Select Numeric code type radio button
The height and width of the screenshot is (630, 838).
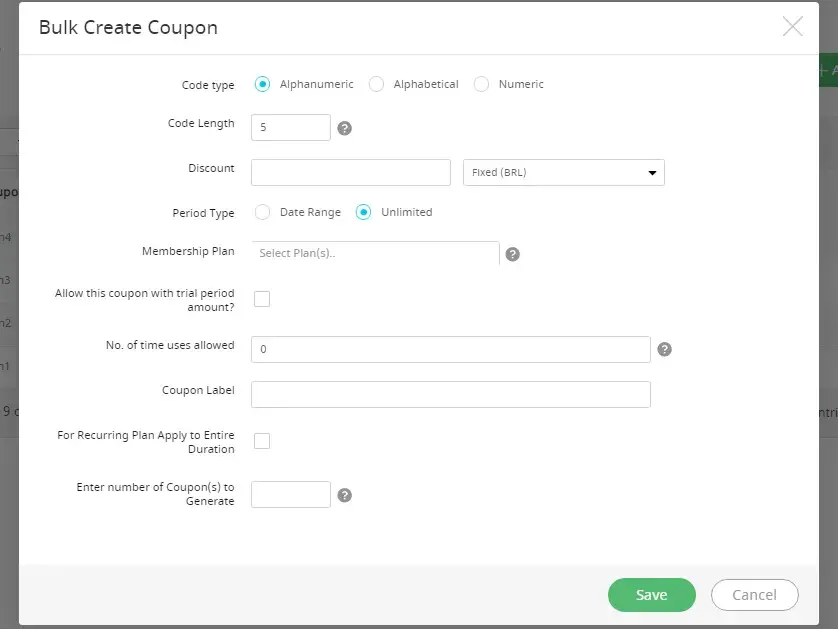[x=482, y=85]
